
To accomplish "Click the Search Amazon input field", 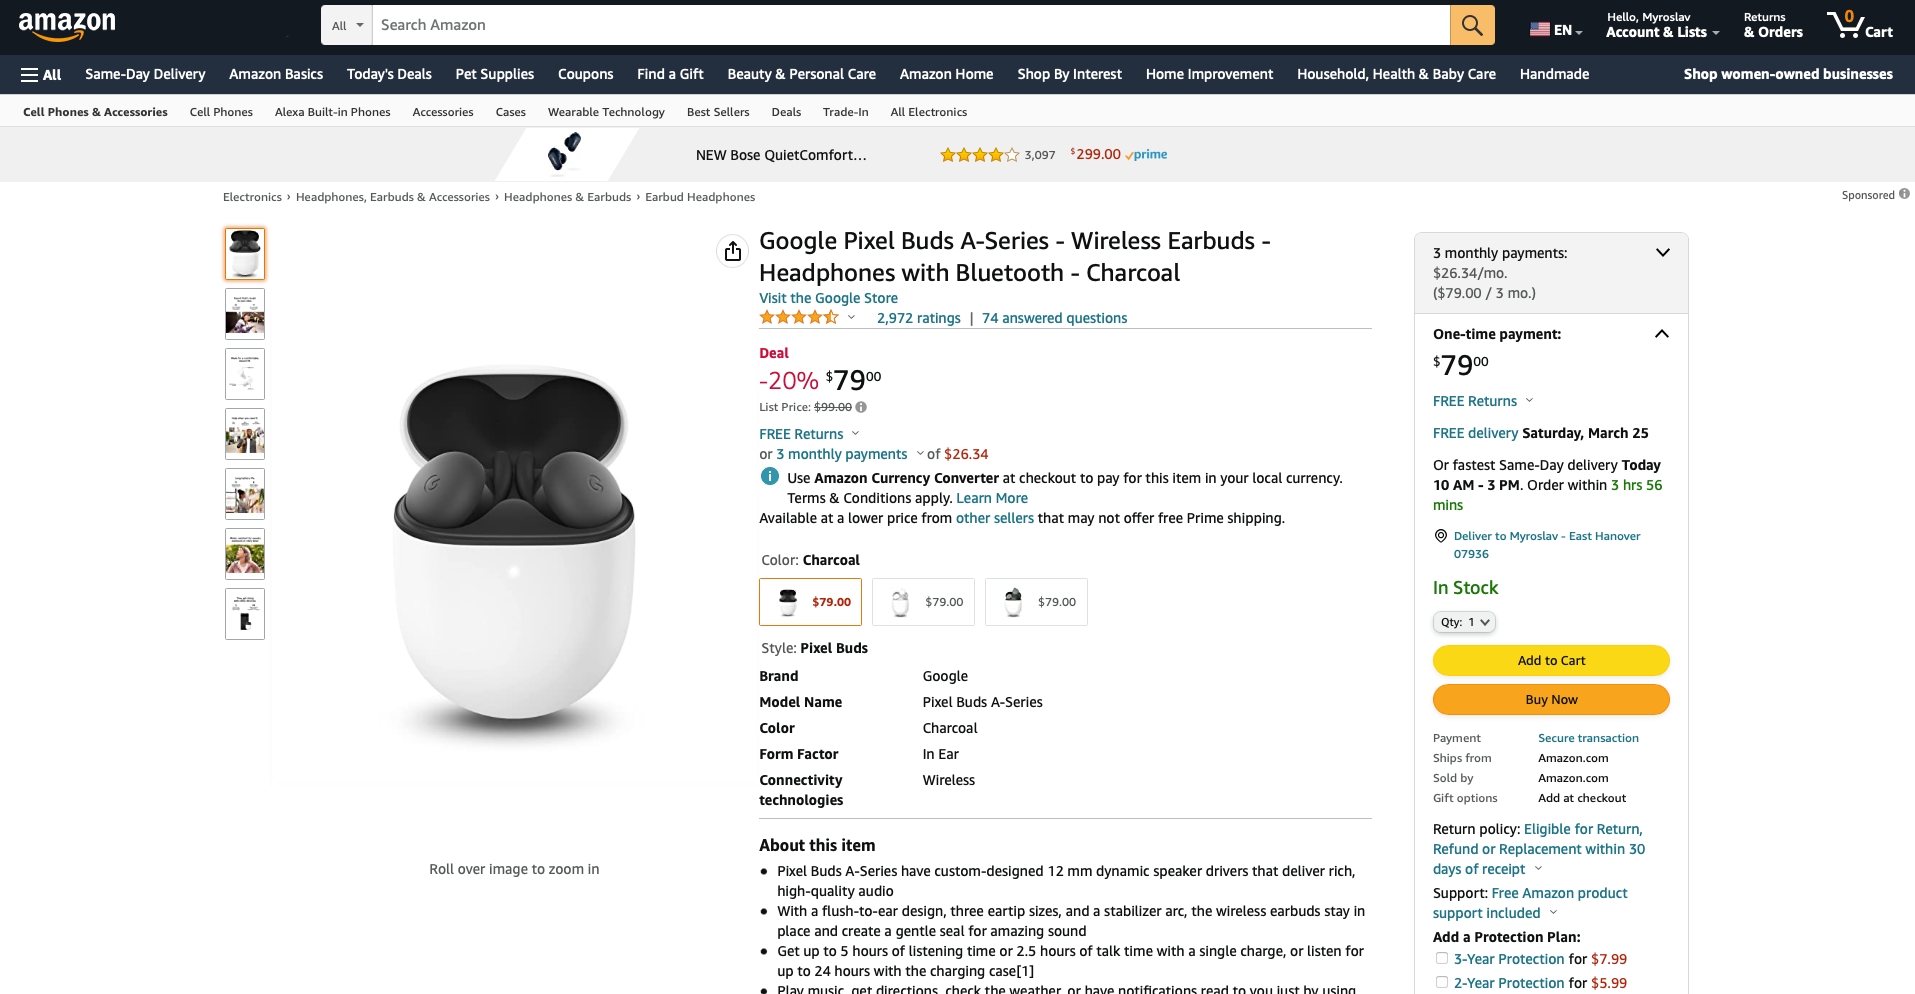I will pyautogui.click(x=911, y=25).
